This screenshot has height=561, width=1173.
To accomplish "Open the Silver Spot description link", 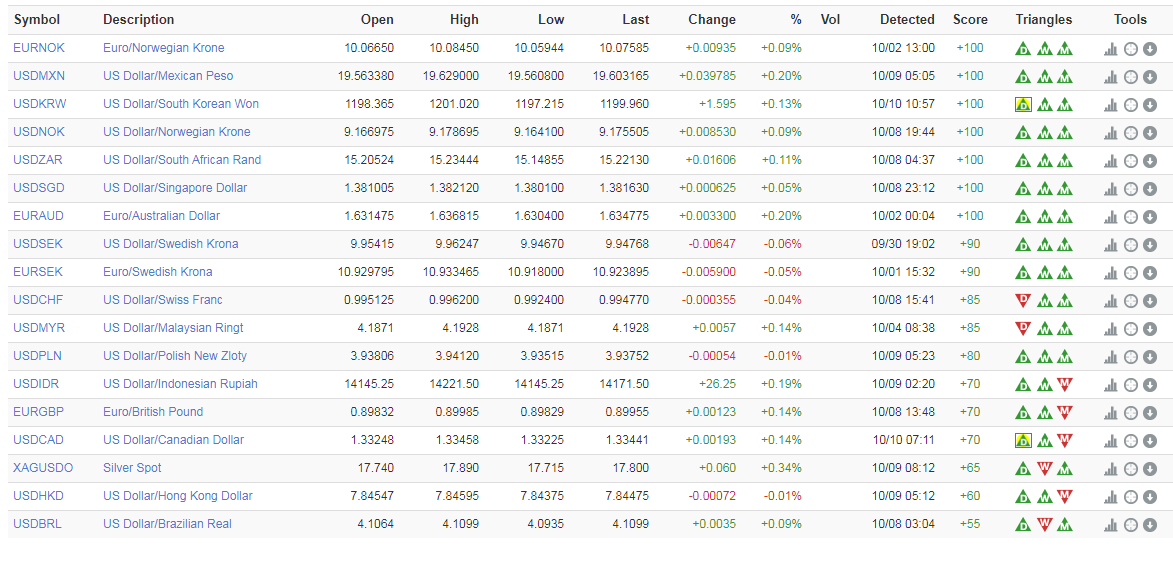I will [x=132, y=468].
